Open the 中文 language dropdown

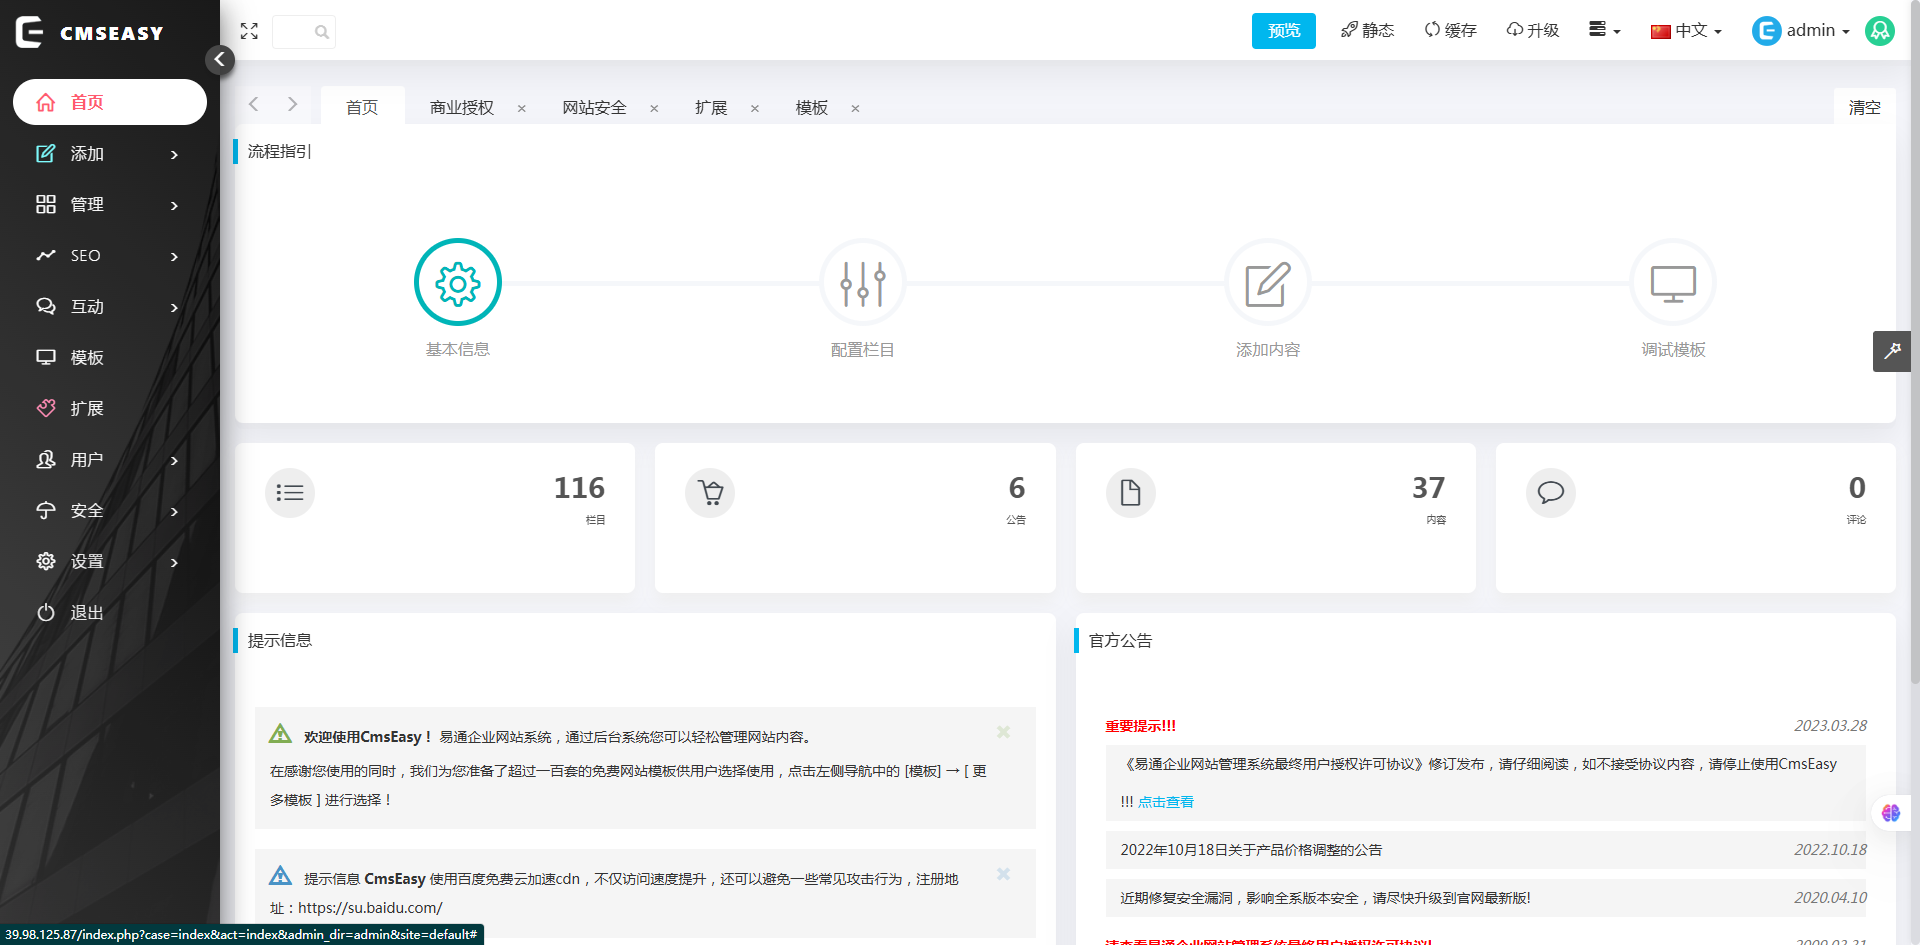tap(1686, 31)
